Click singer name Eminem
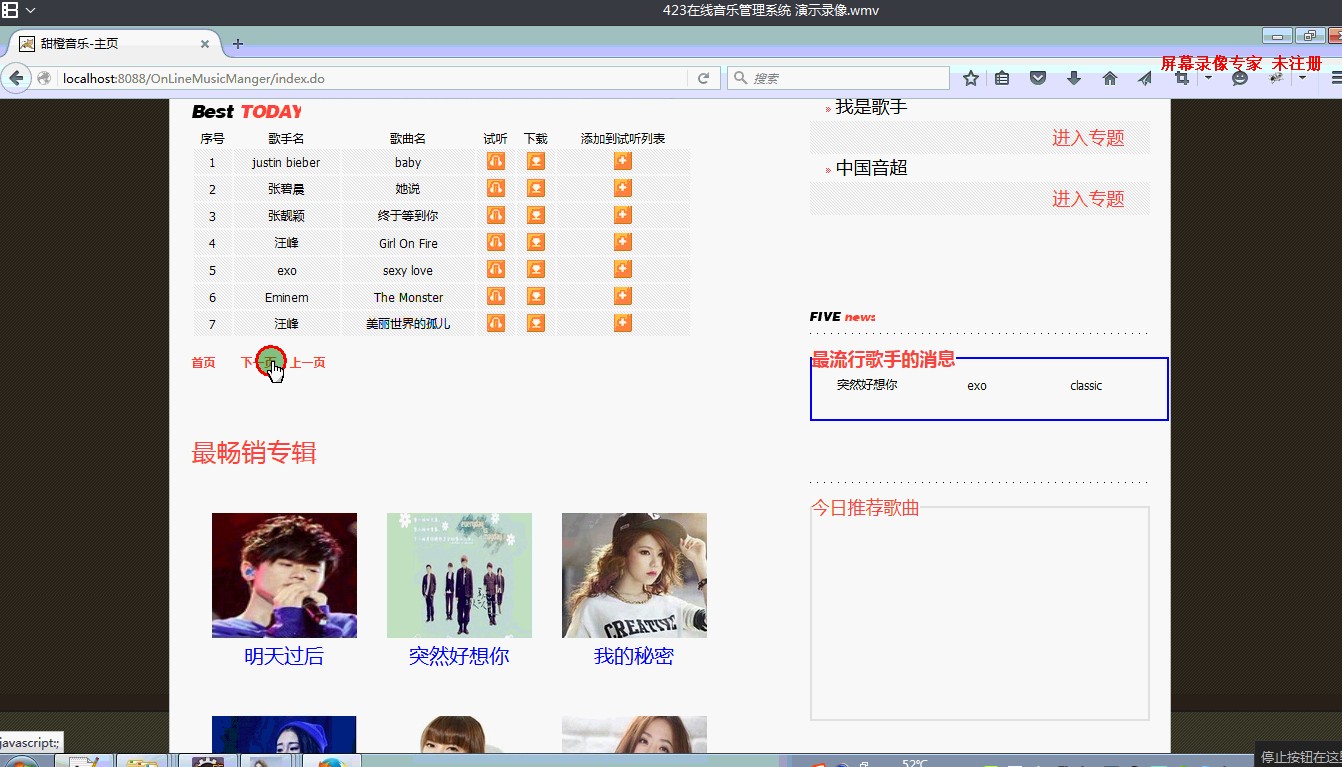The image size is (1342, 767). [287, 297]
